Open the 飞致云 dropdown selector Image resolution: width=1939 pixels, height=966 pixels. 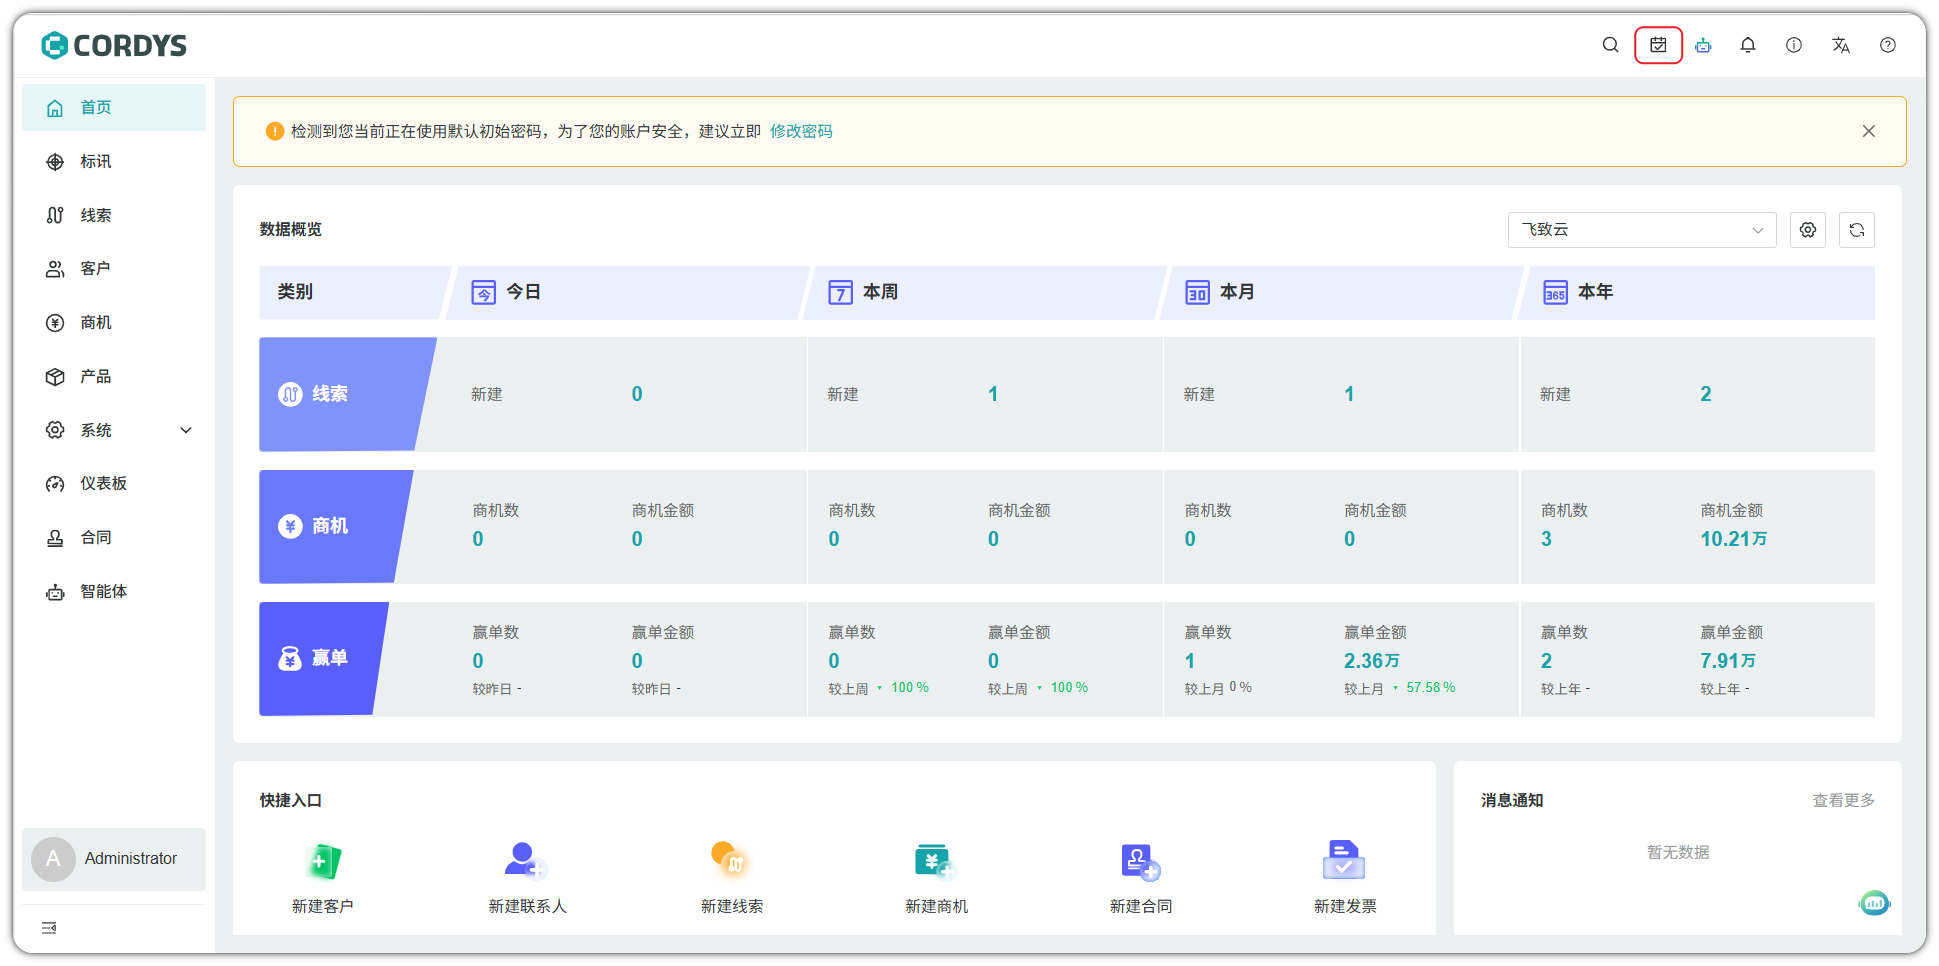tap(1641, 229)
